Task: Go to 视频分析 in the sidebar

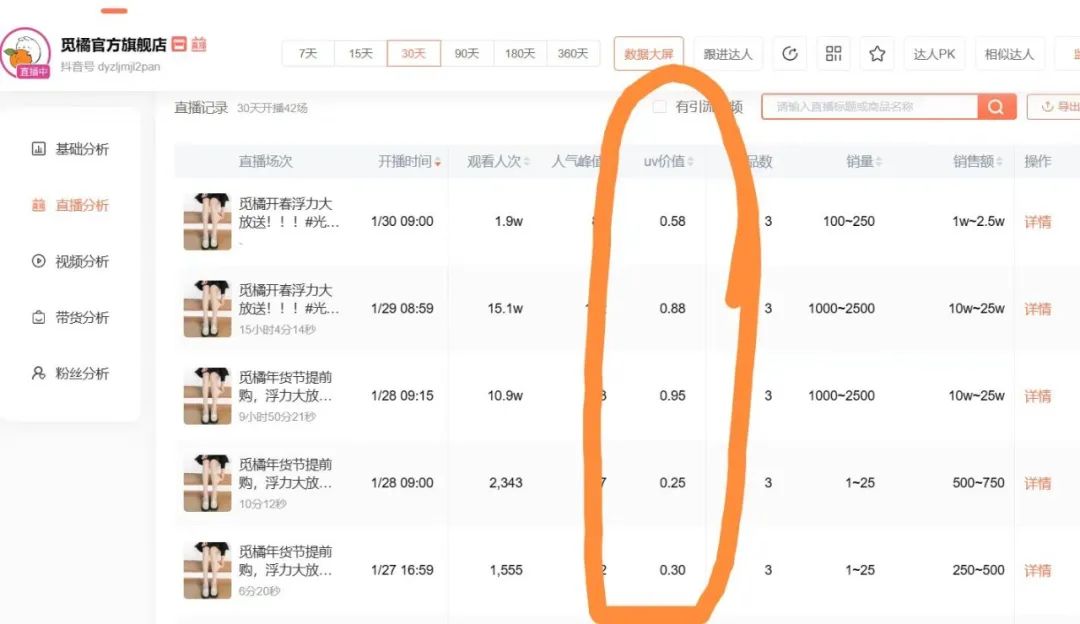Action: pos(70,261)
